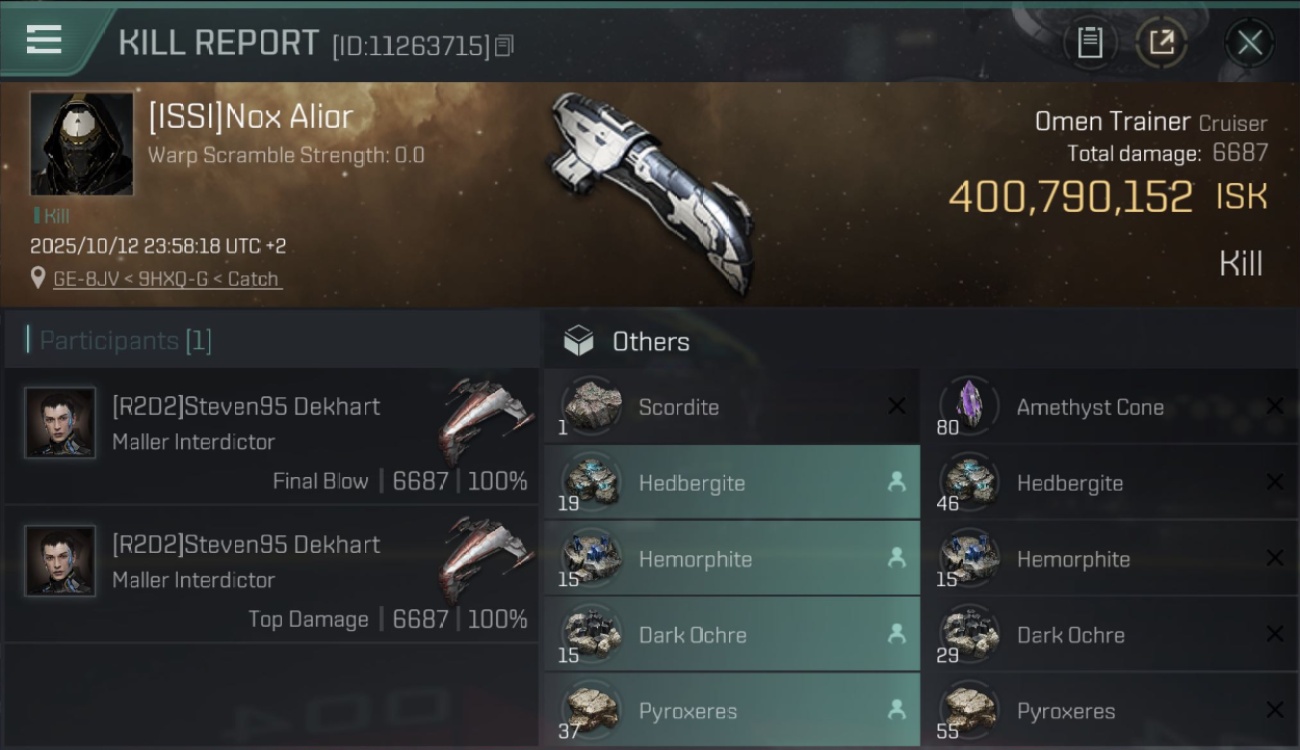
Task: Click the X beside Amethyst Cone
Action: click(x=1274, y=406)
